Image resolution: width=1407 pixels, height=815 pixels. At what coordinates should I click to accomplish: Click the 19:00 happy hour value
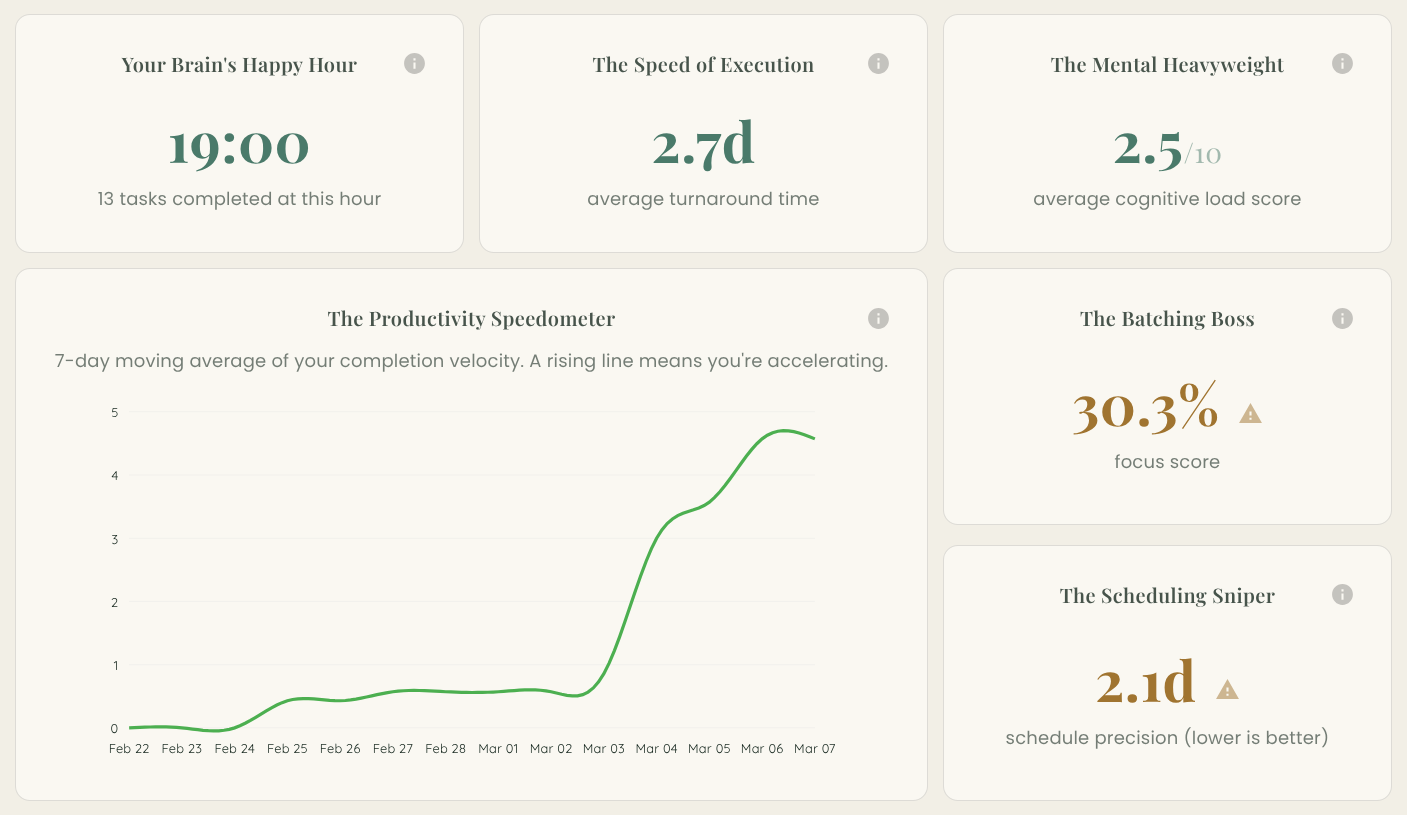point(239,146)
